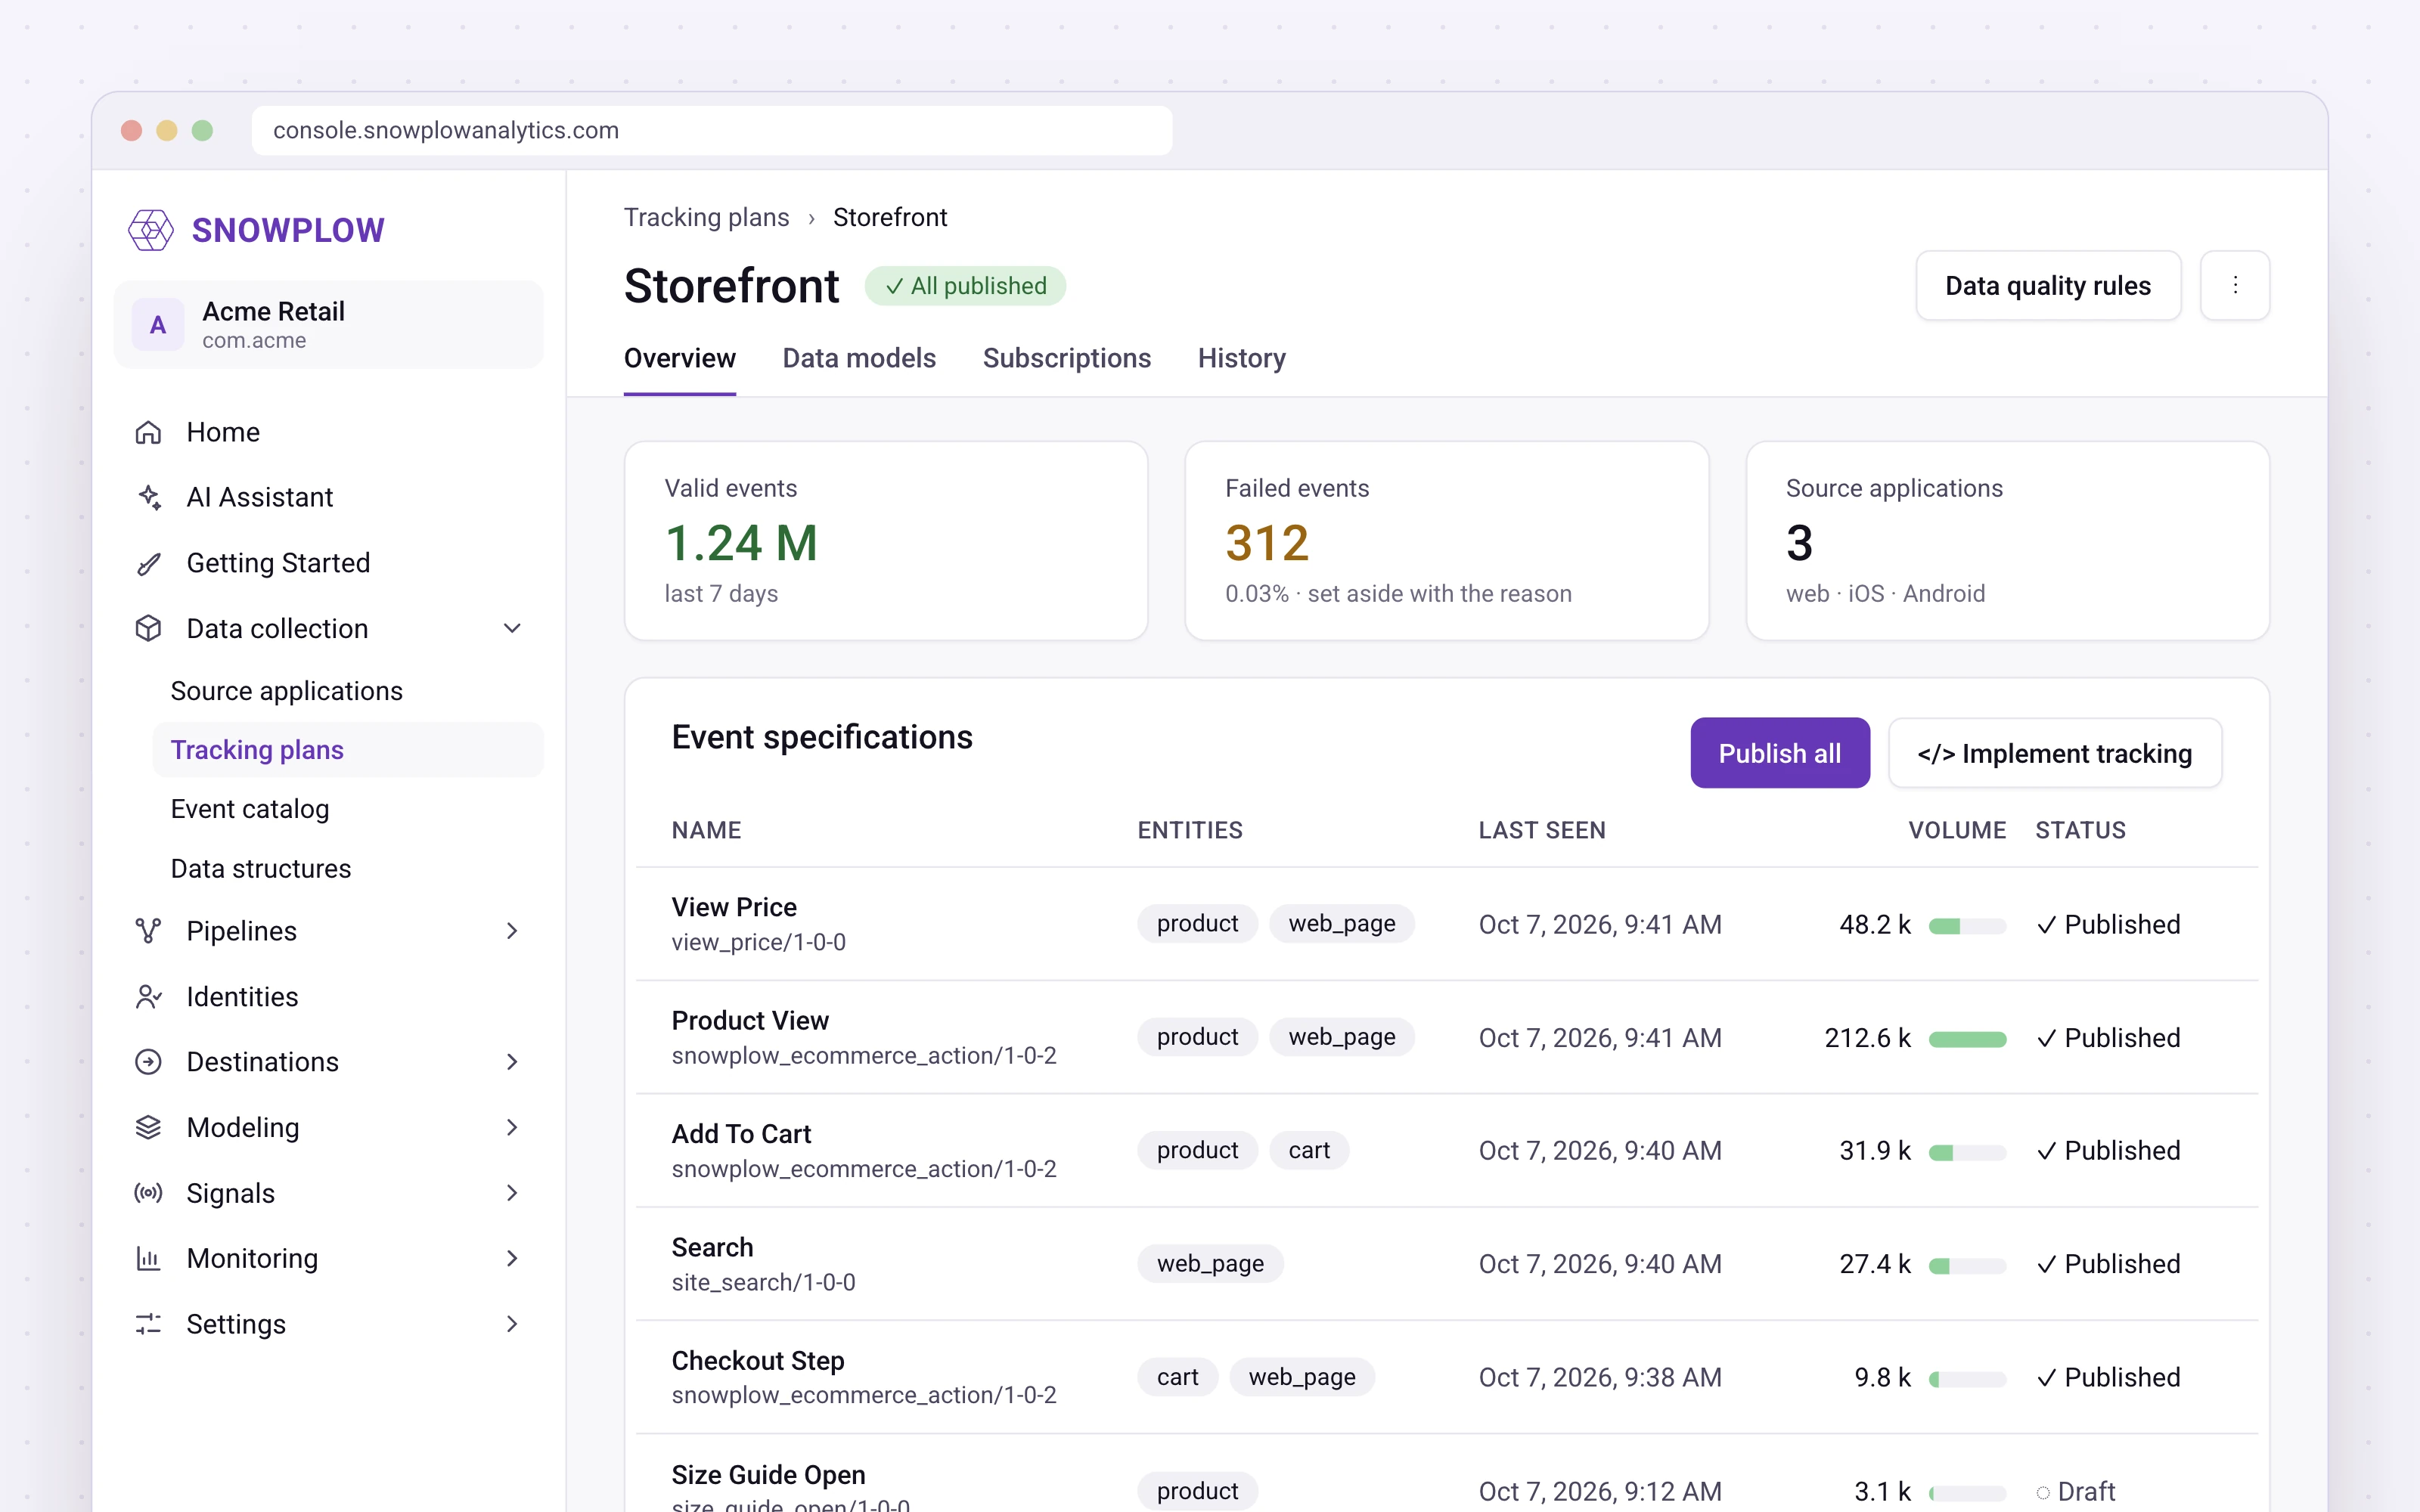Open Data structures in sidebar

click(x=261, y=868)
